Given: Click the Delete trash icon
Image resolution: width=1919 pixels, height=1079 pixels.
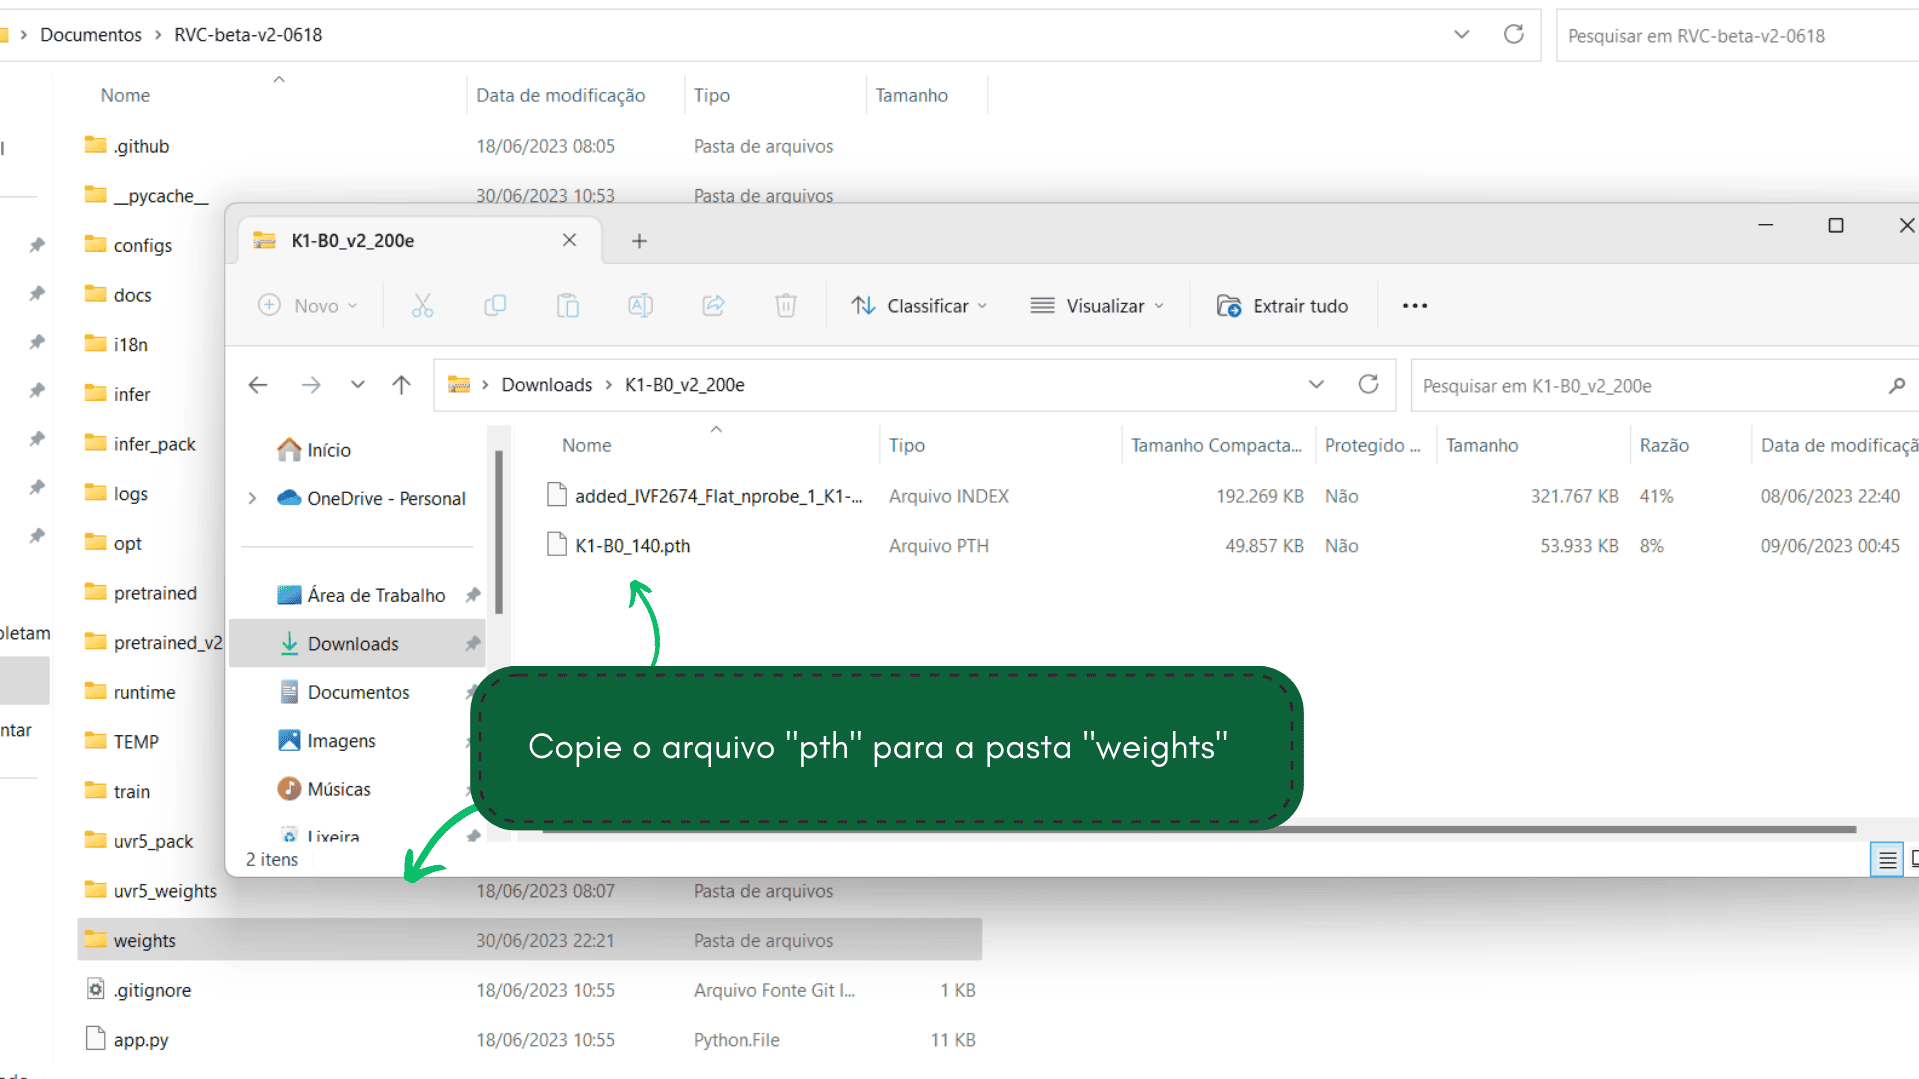Looking at the screenshot, I should click(786, 306).
